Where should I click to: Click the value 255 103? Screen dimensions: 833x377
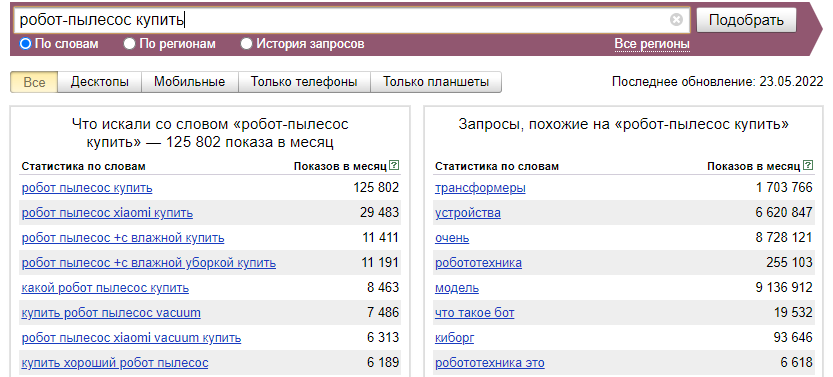[x=789, y=263]
